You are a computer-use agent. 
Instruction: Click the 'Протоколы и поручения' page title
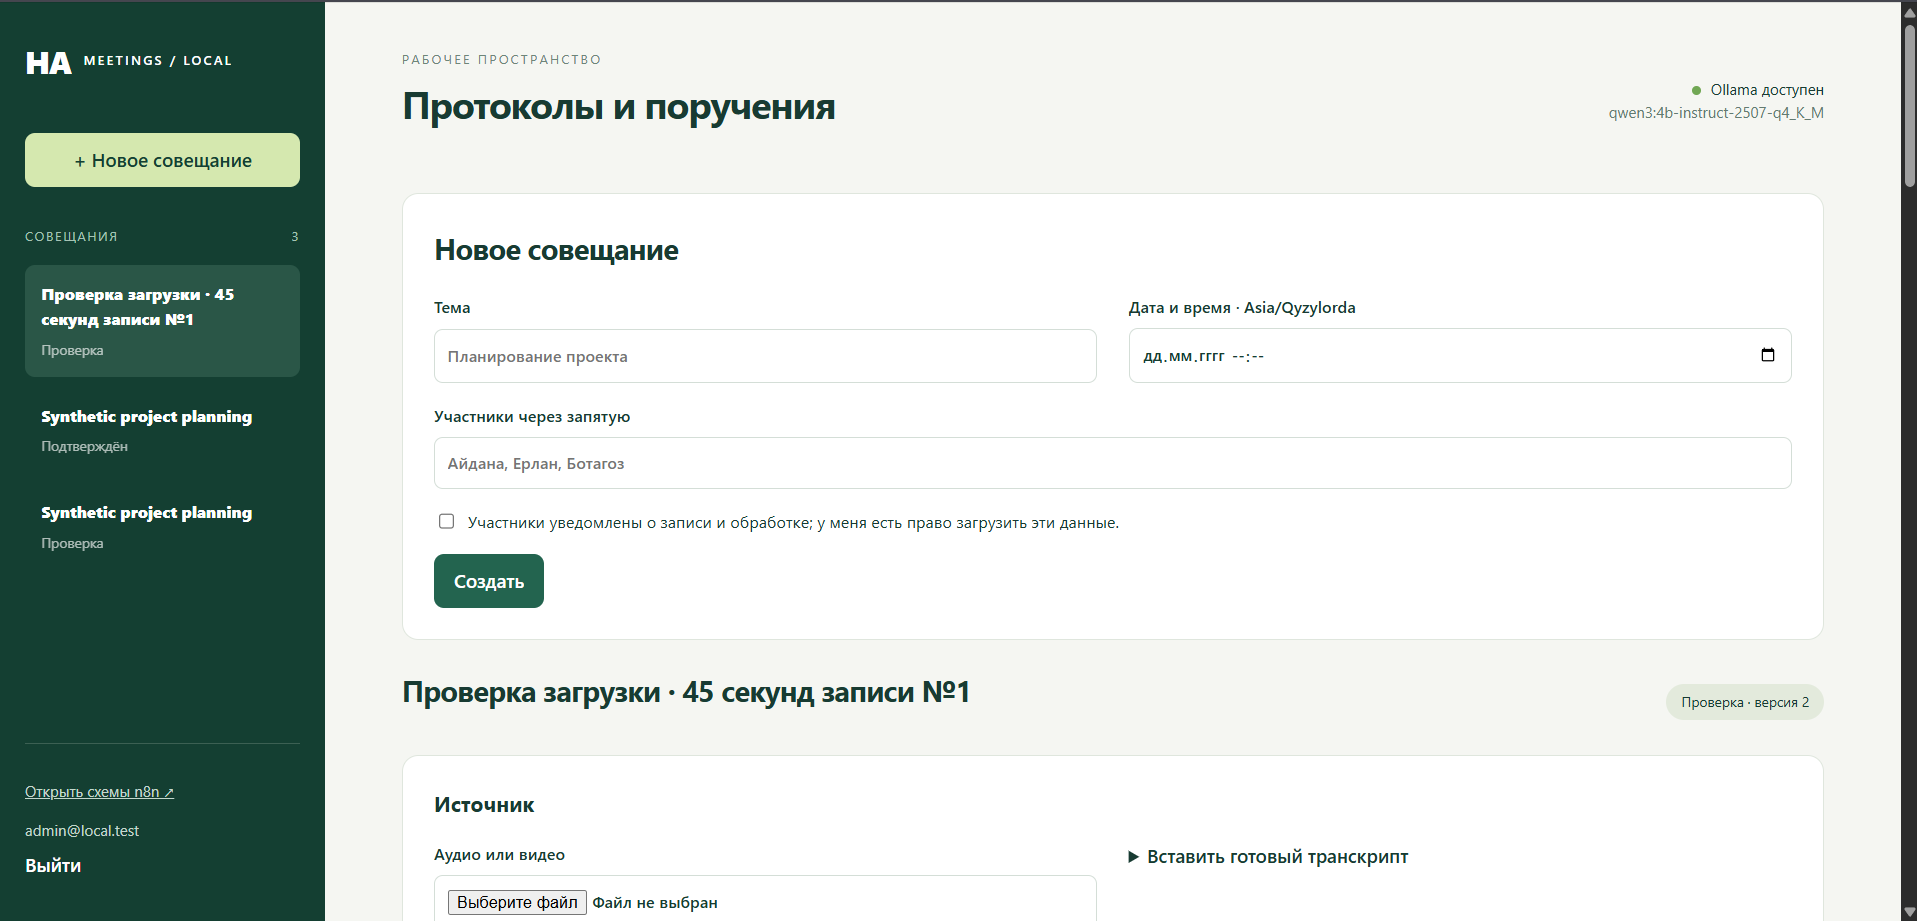tap(618, 107)
